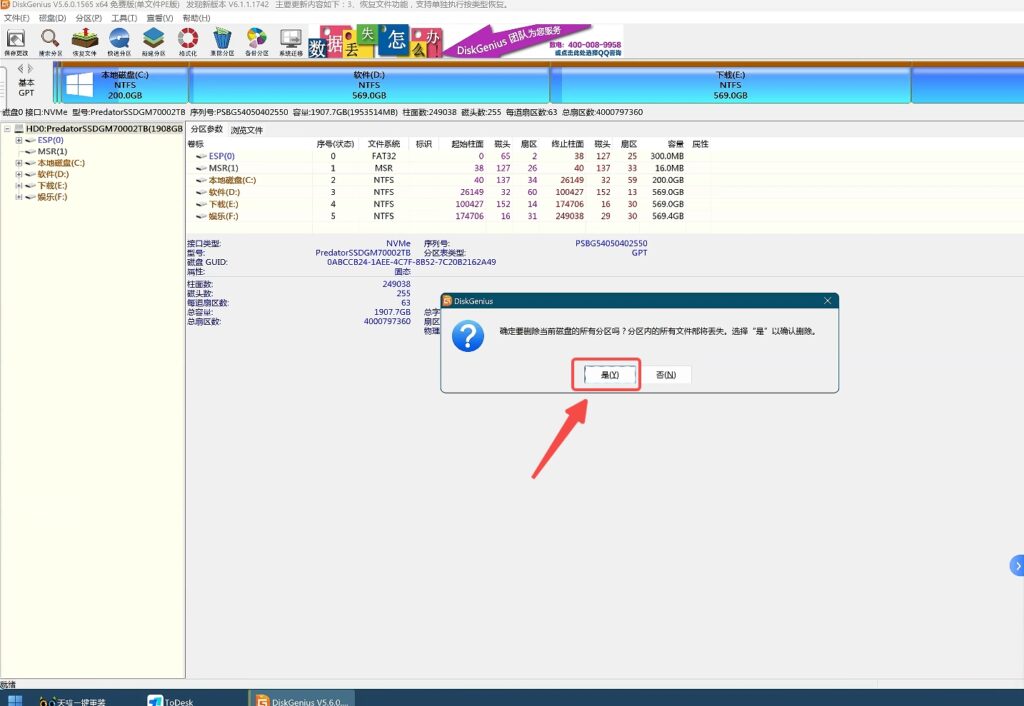Open the Backup Partition (备份分区) tool
The width and height of the screenshot is (1024, 706).
(x=257, y=41)
